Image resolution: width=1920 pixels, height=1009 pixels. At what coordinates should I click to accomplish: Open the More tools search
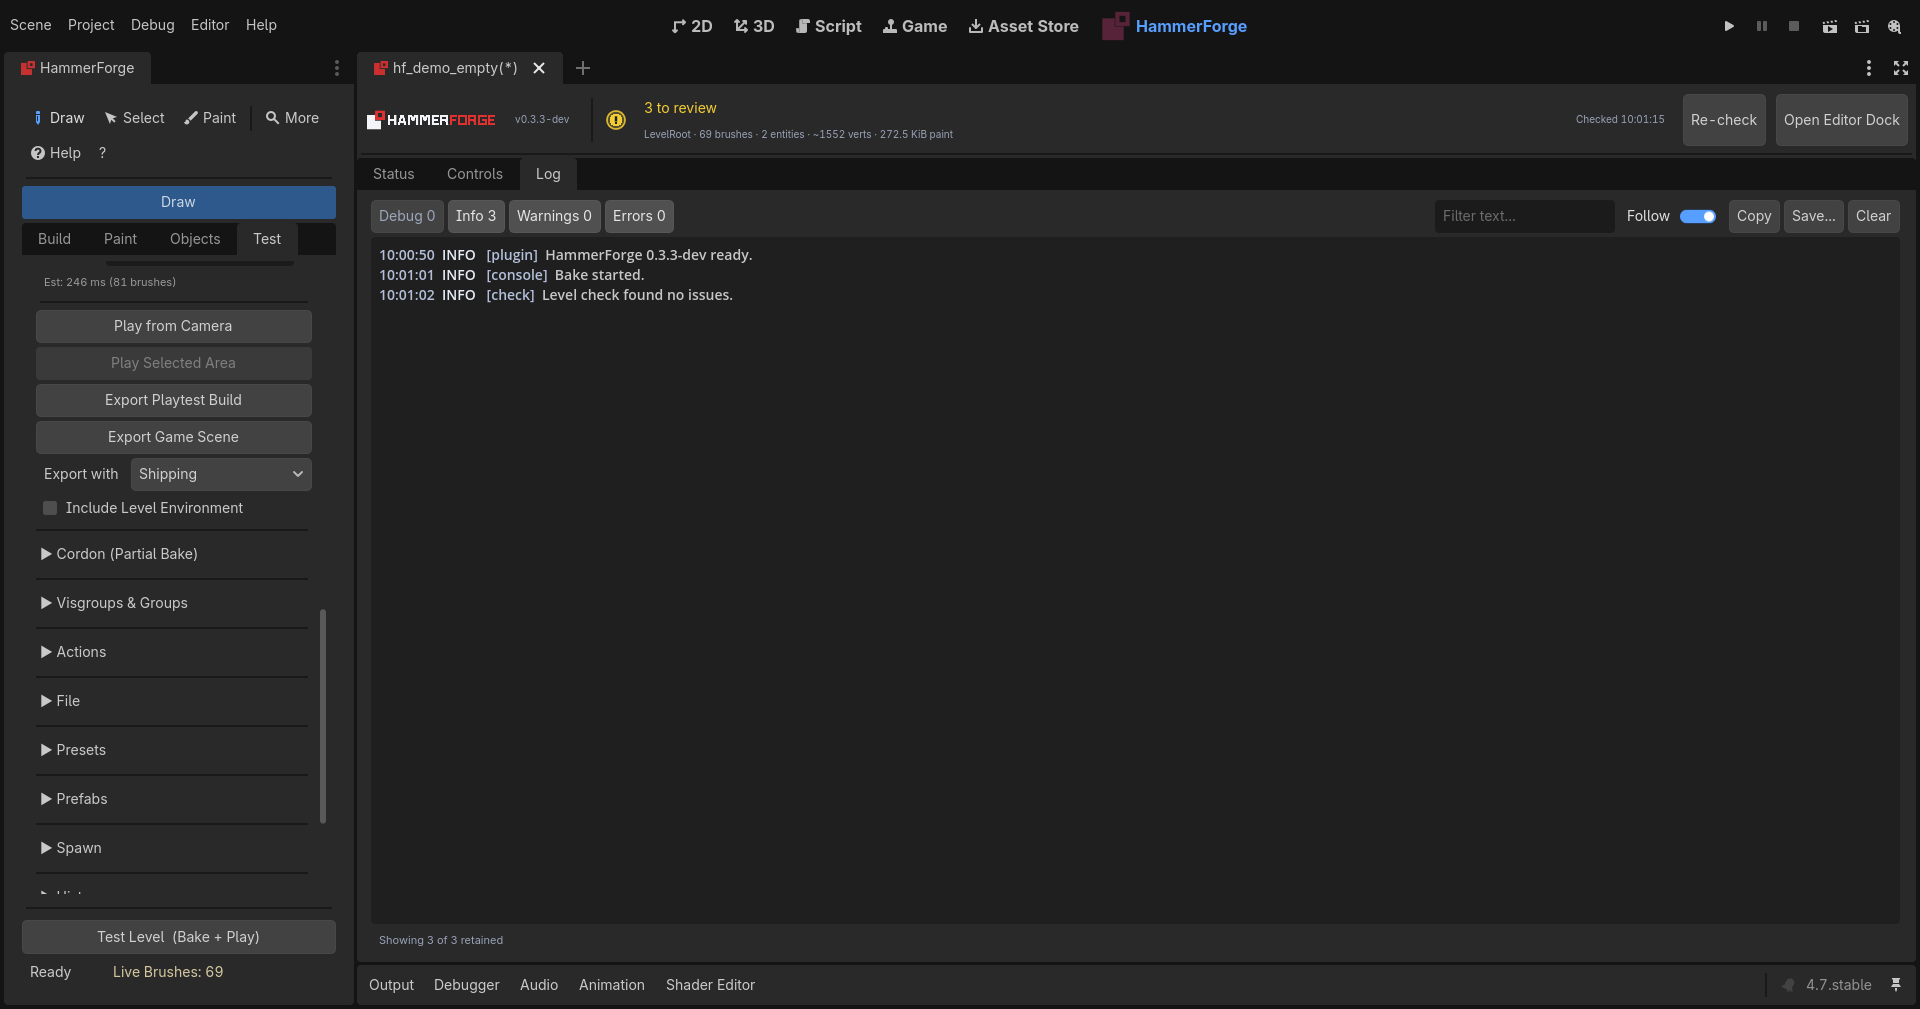point(292,118)
